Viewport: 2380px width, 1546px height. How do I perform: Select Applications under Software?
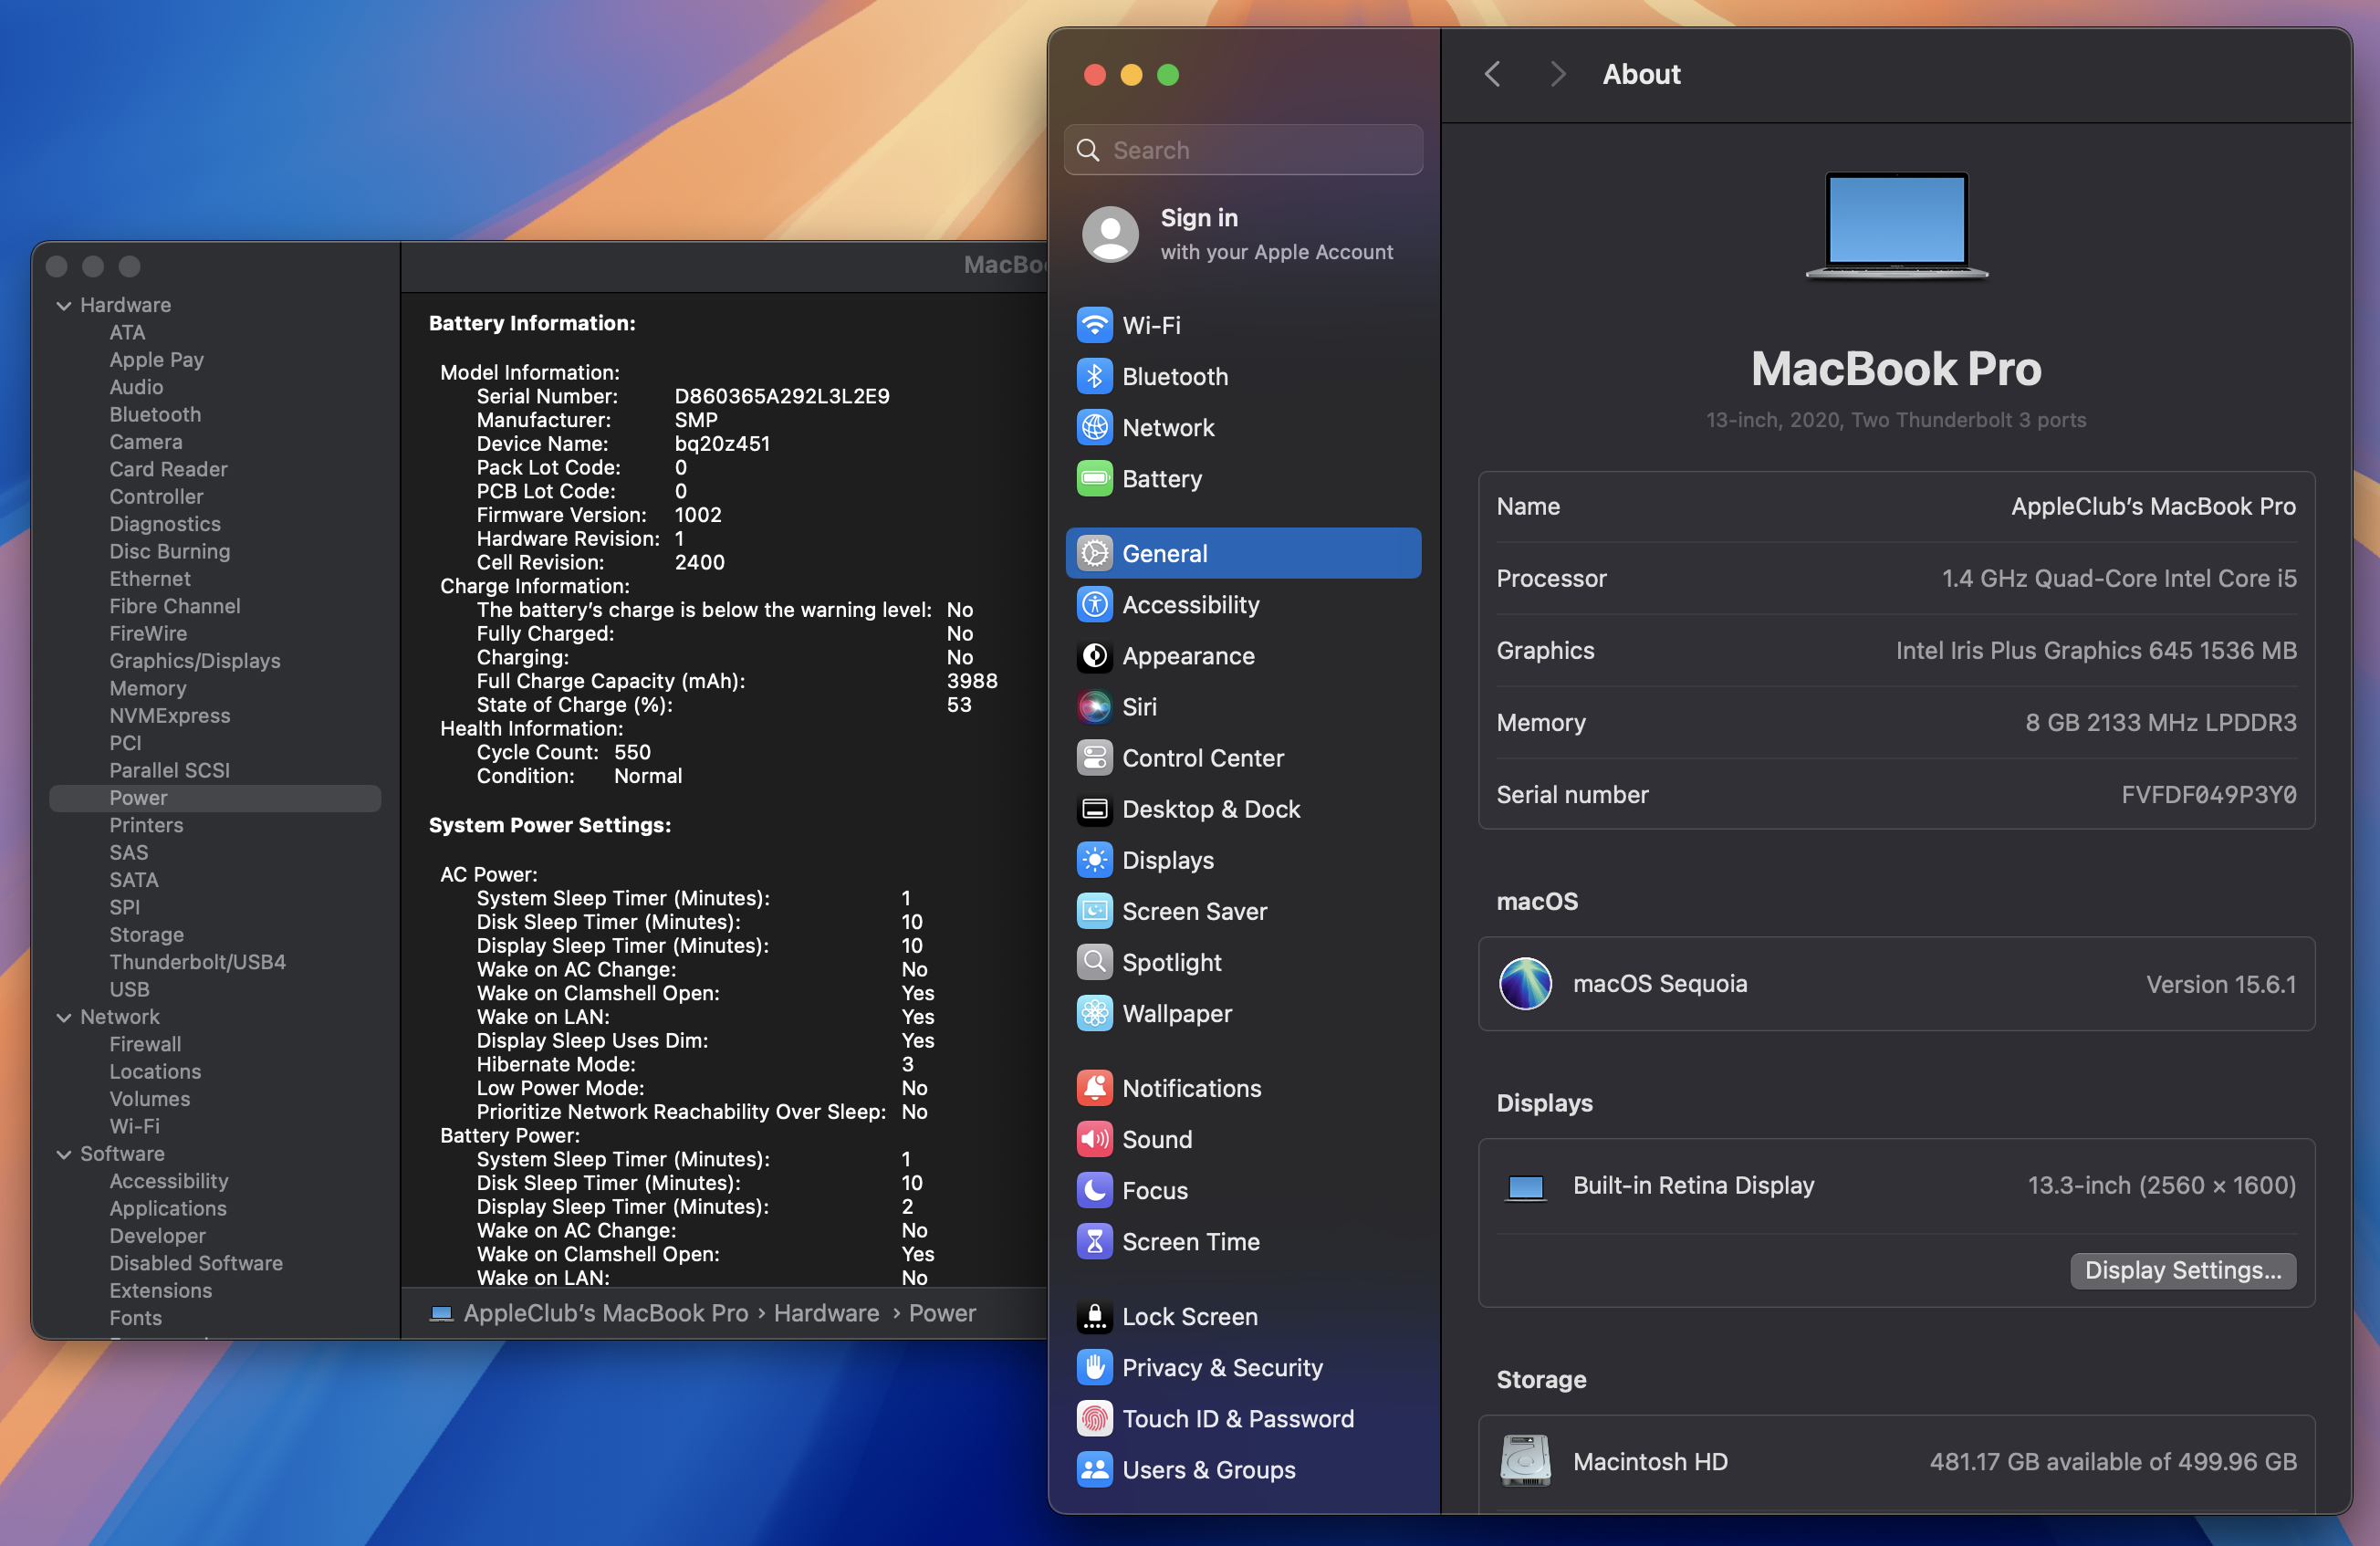click(x=168, y=1208)
